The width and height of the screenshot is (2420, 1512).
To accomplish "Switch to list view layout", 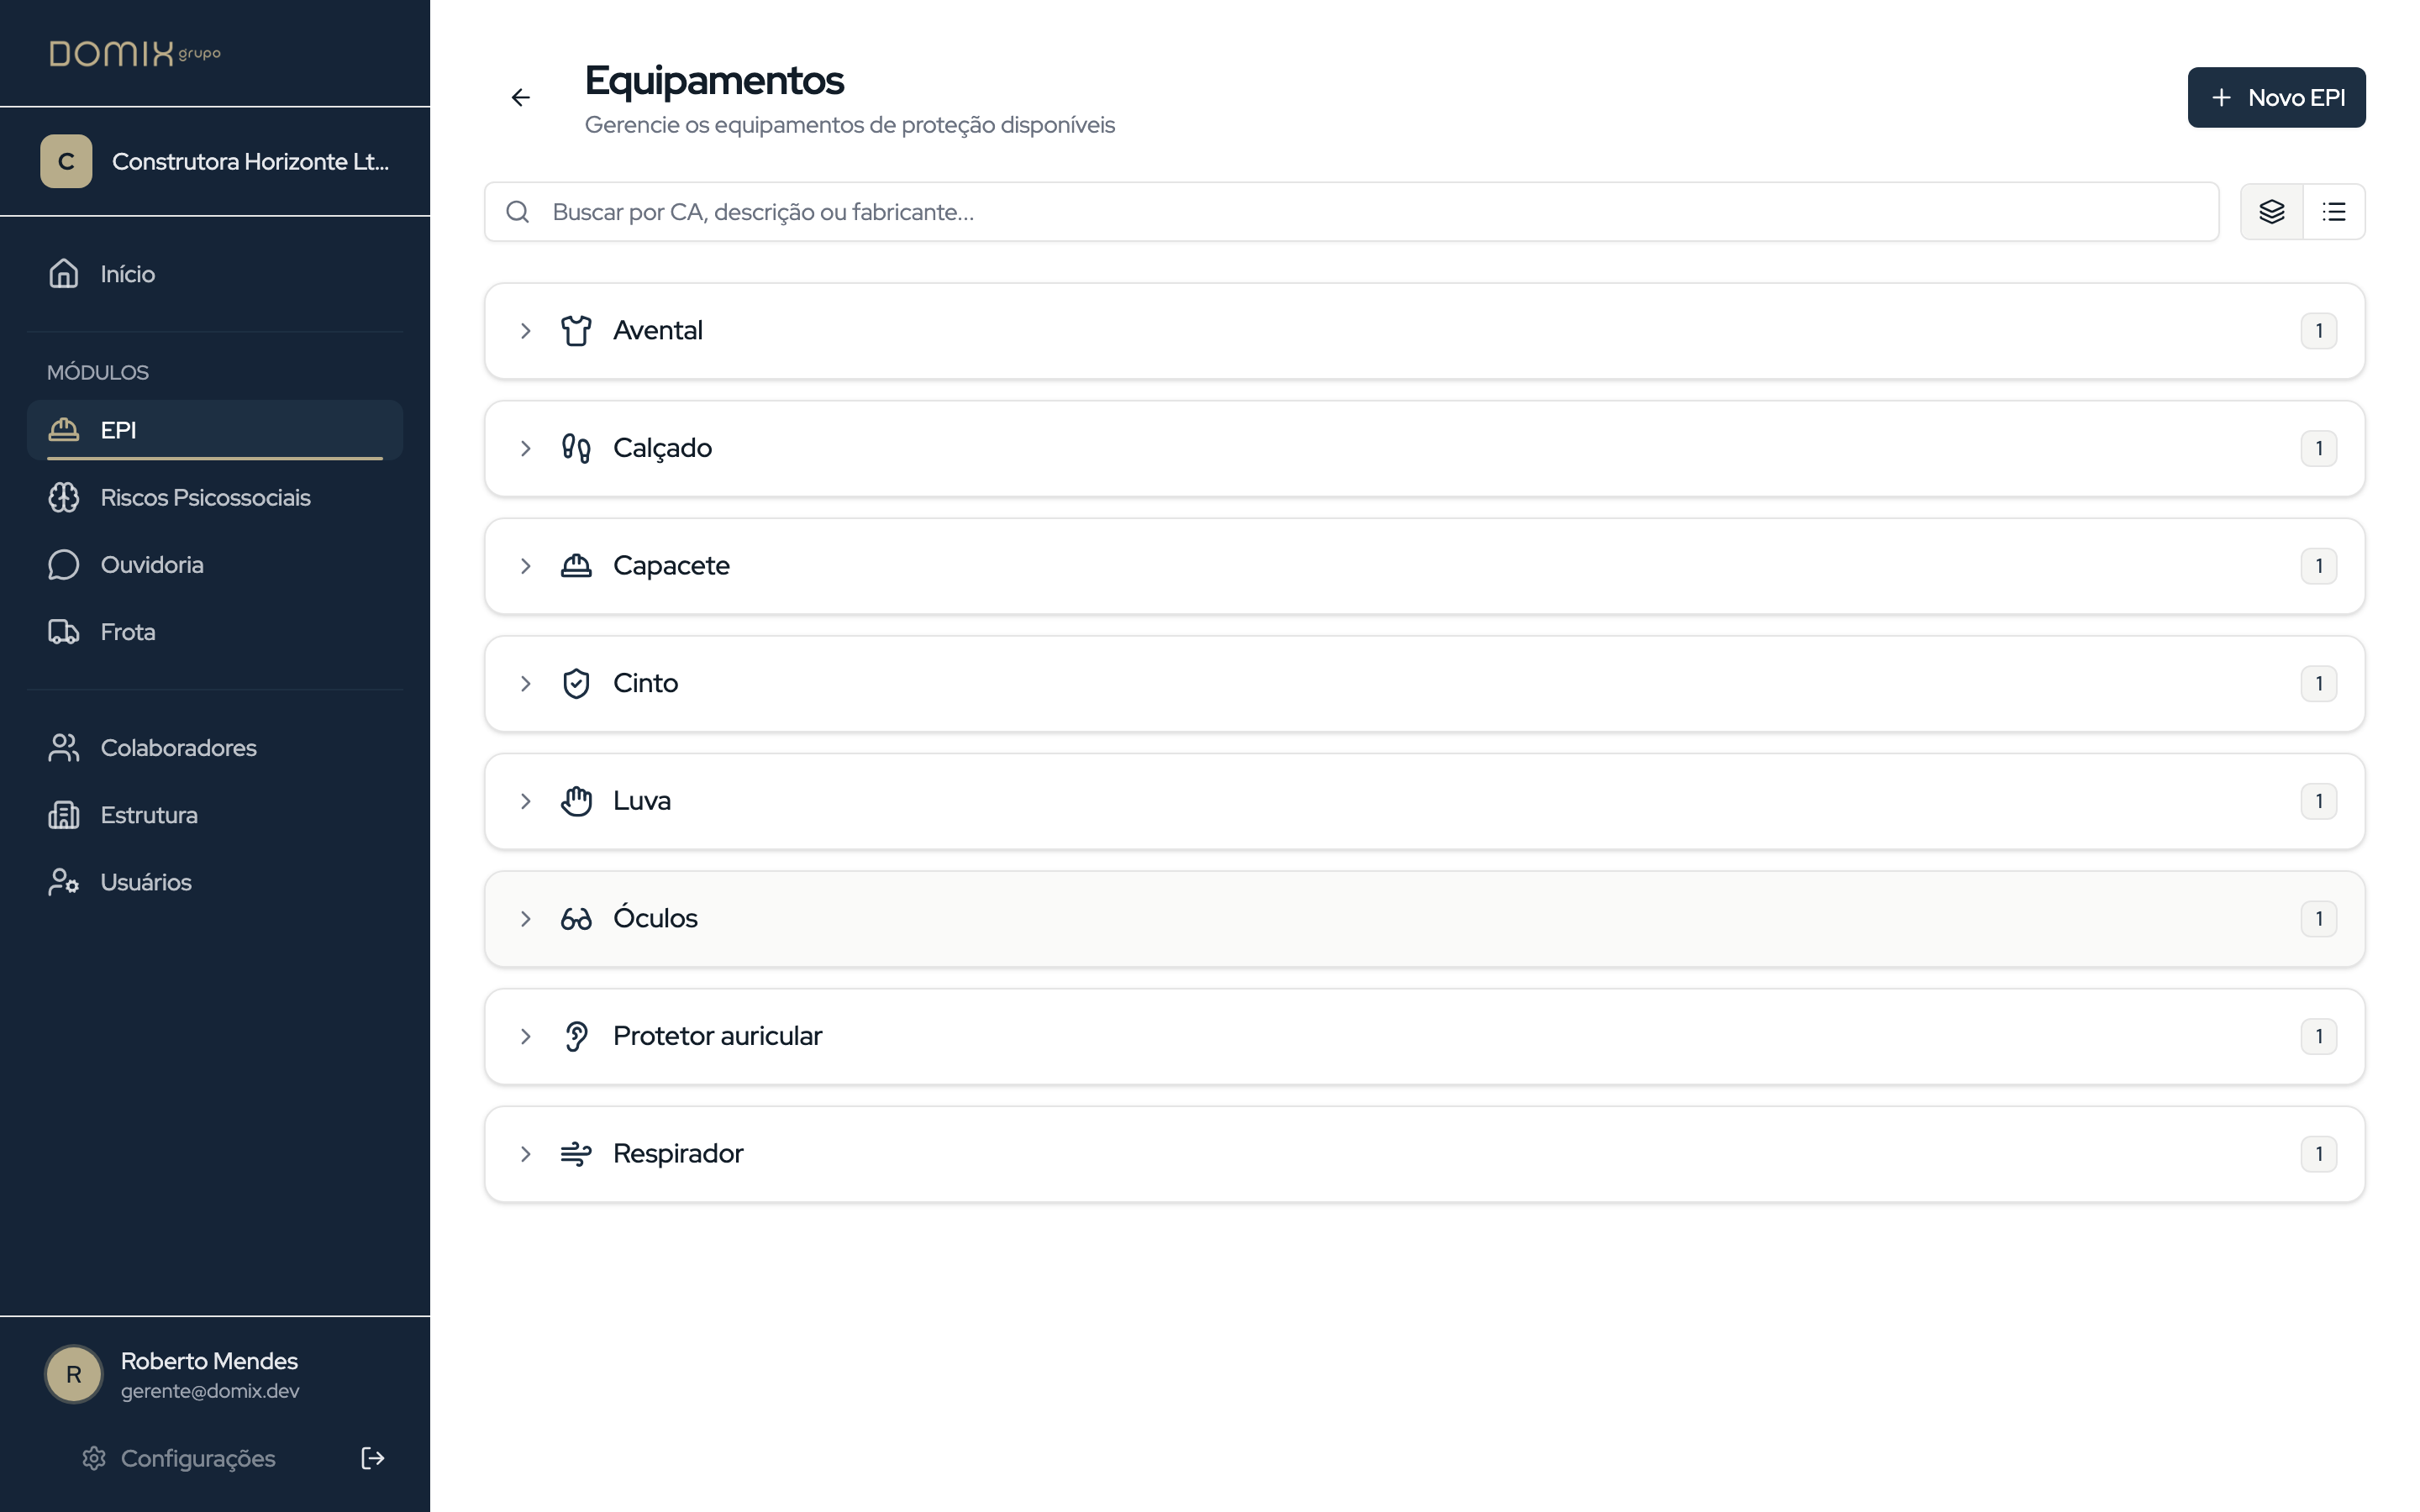I will click(x=2333, y=211).
